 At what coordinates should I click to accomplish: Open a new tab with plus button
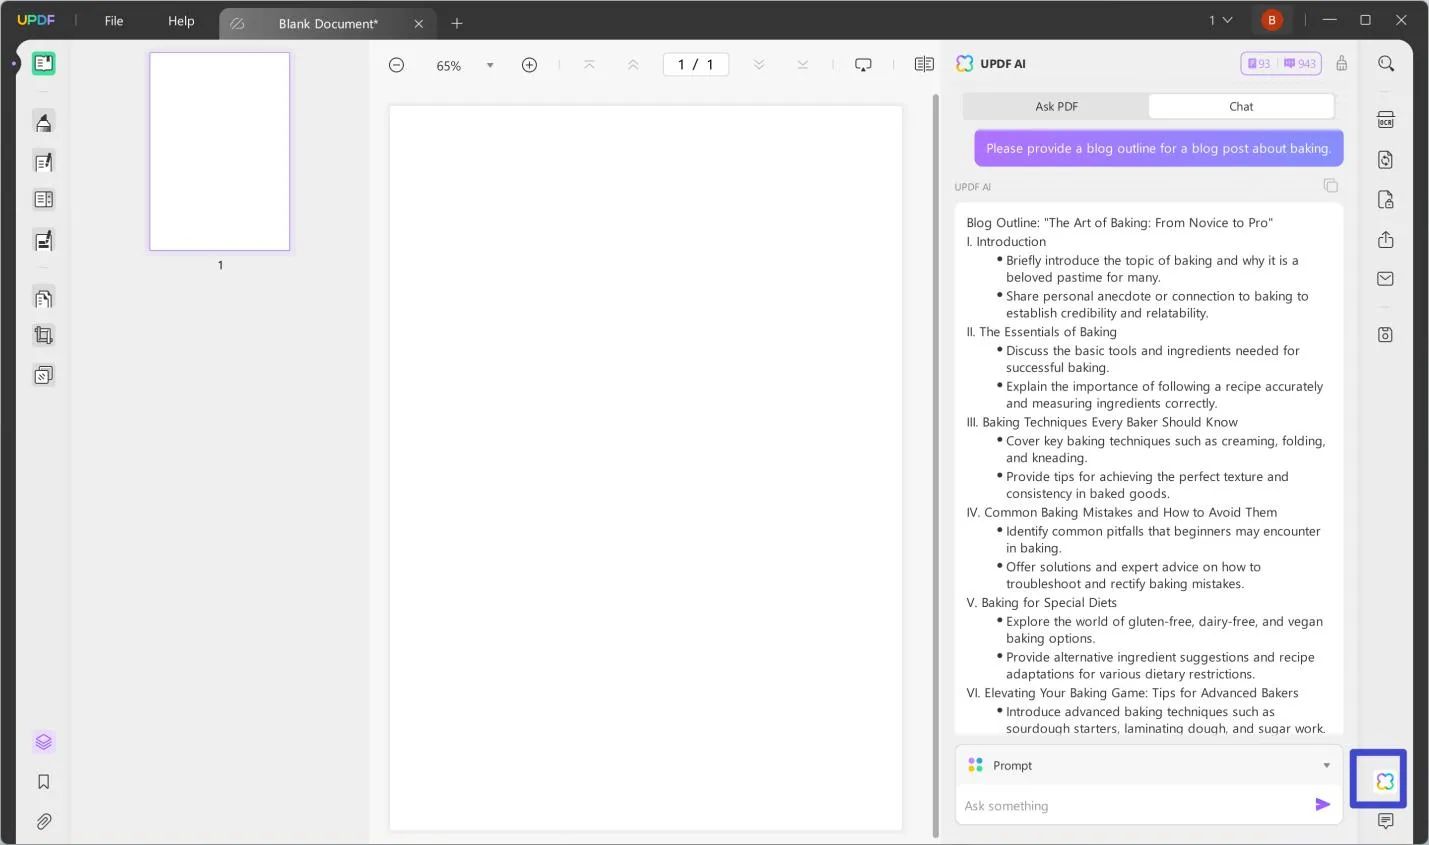pyautogui.click(x=457, y=23)
